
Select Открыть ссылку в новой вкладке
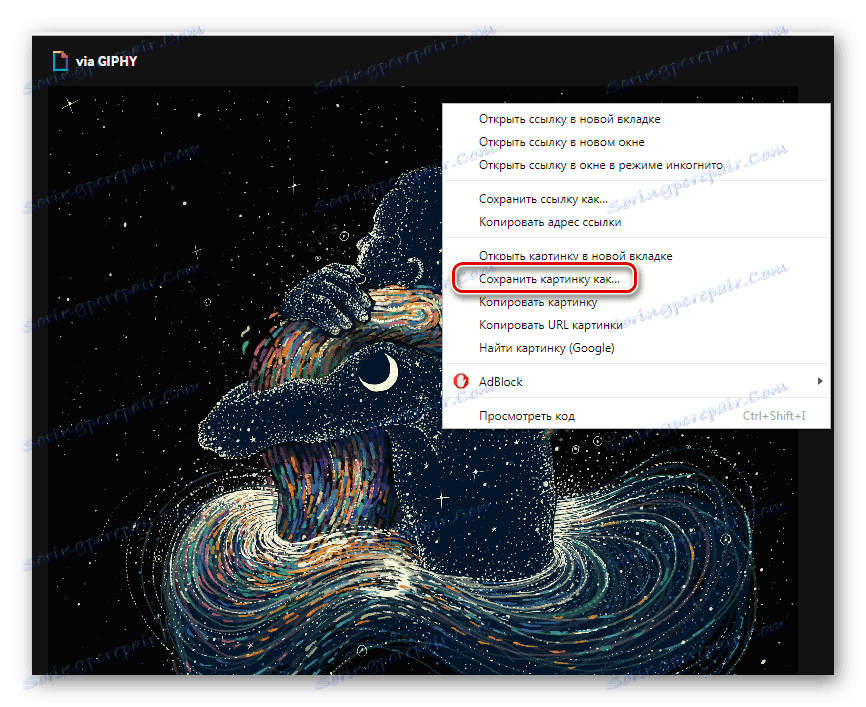tap(636, 119)
